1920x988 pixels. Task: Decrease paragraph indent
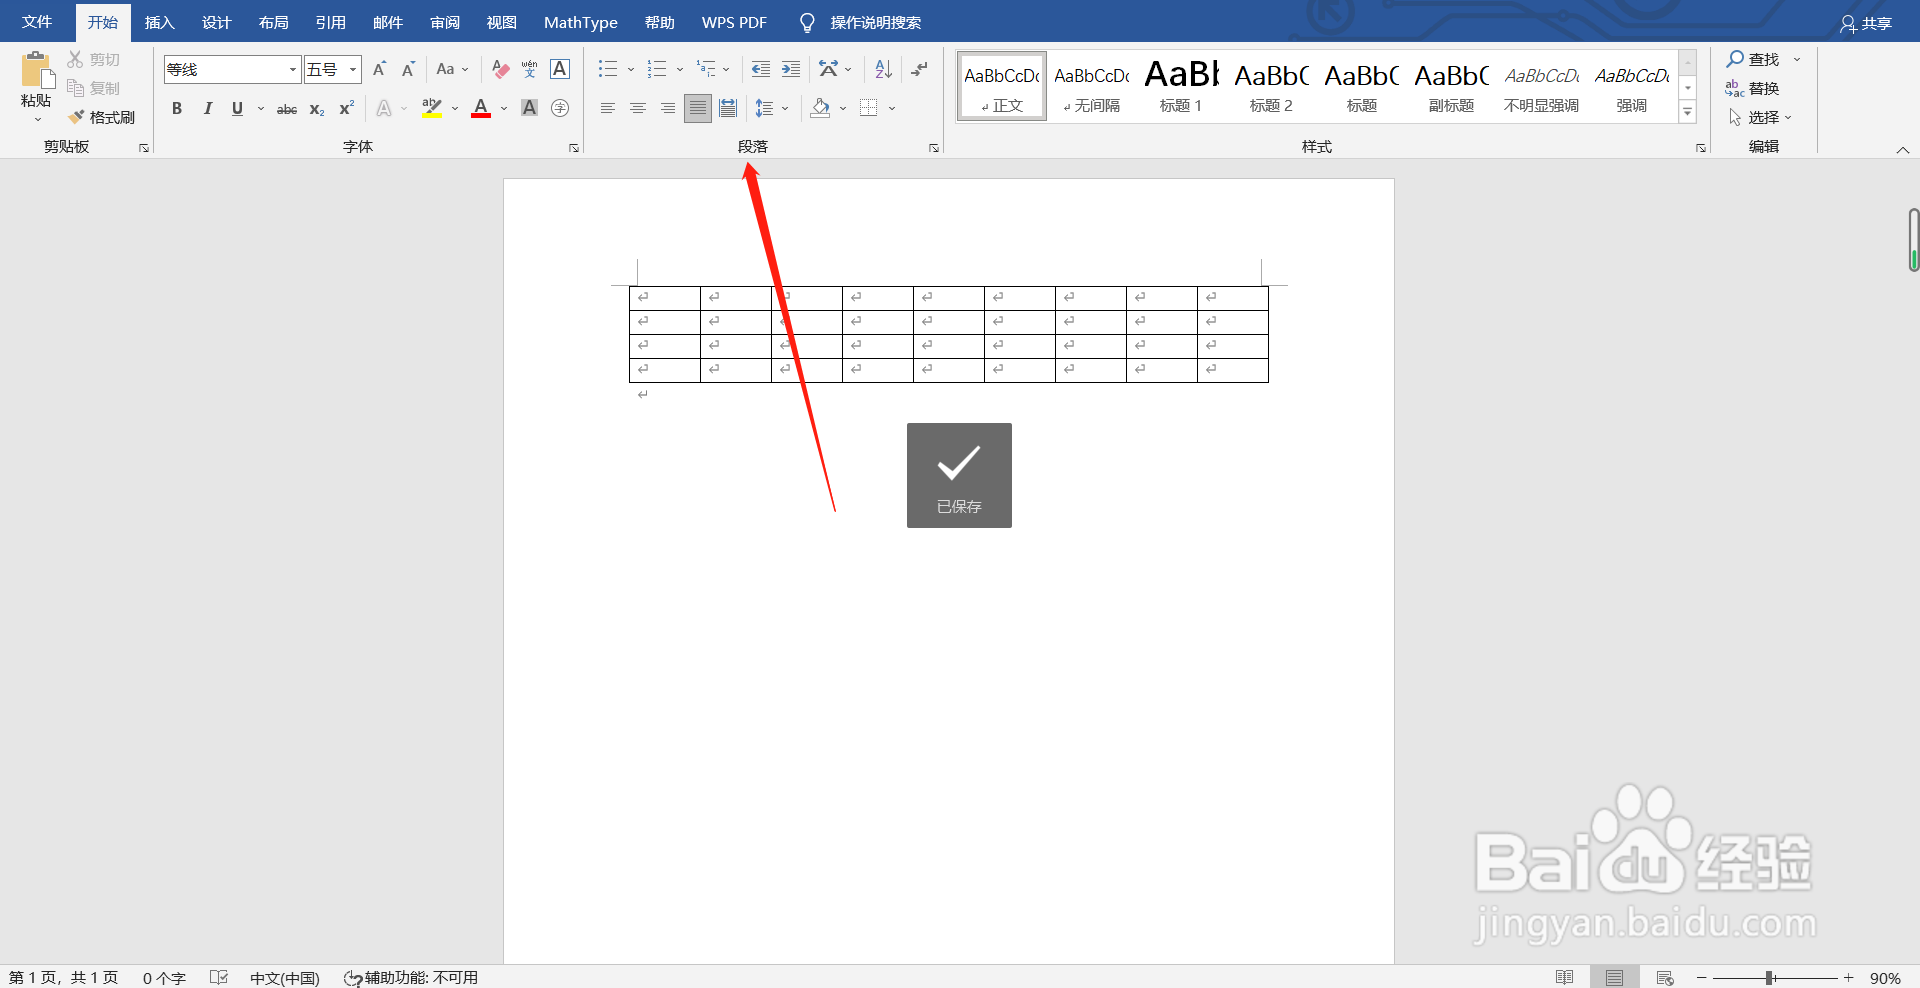point(761,69)
